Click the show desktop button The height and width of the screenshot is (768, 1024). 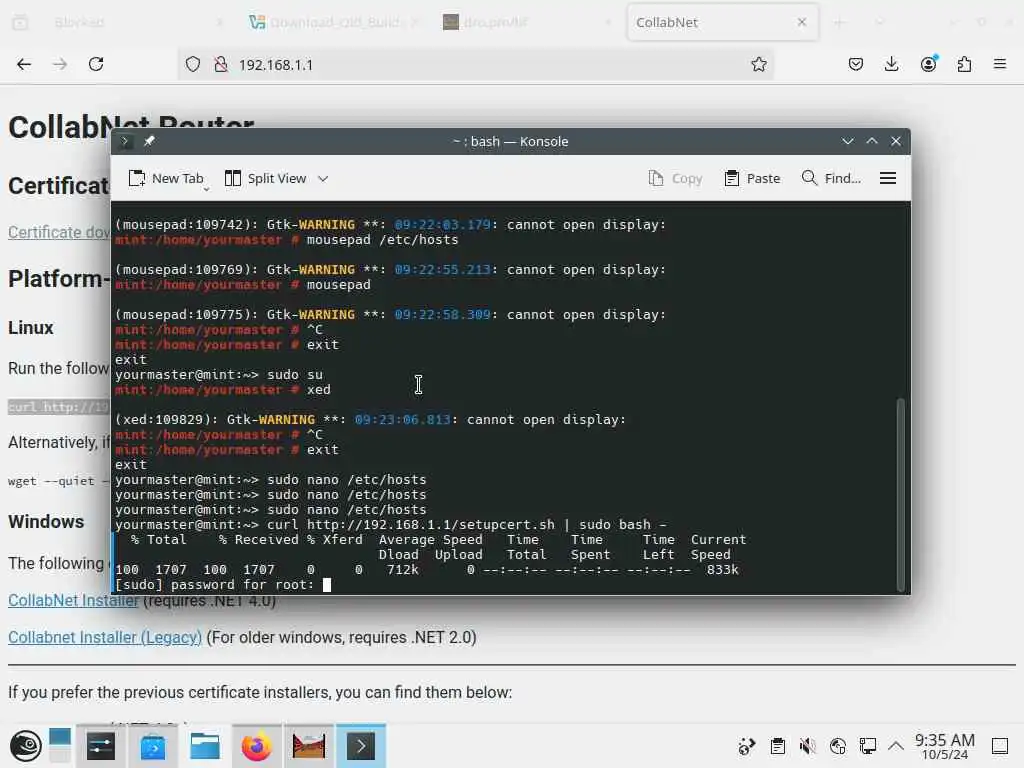(1000, 746)
